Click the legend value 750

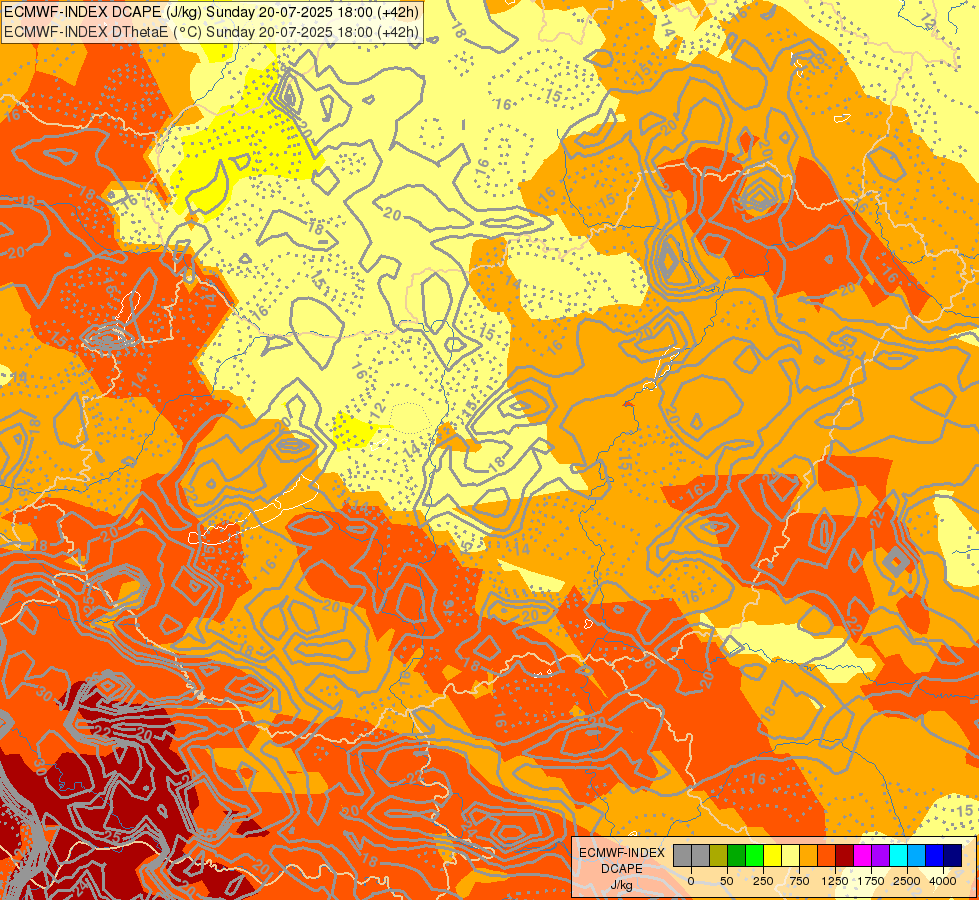pyautogui.click(x=799, y=881)
